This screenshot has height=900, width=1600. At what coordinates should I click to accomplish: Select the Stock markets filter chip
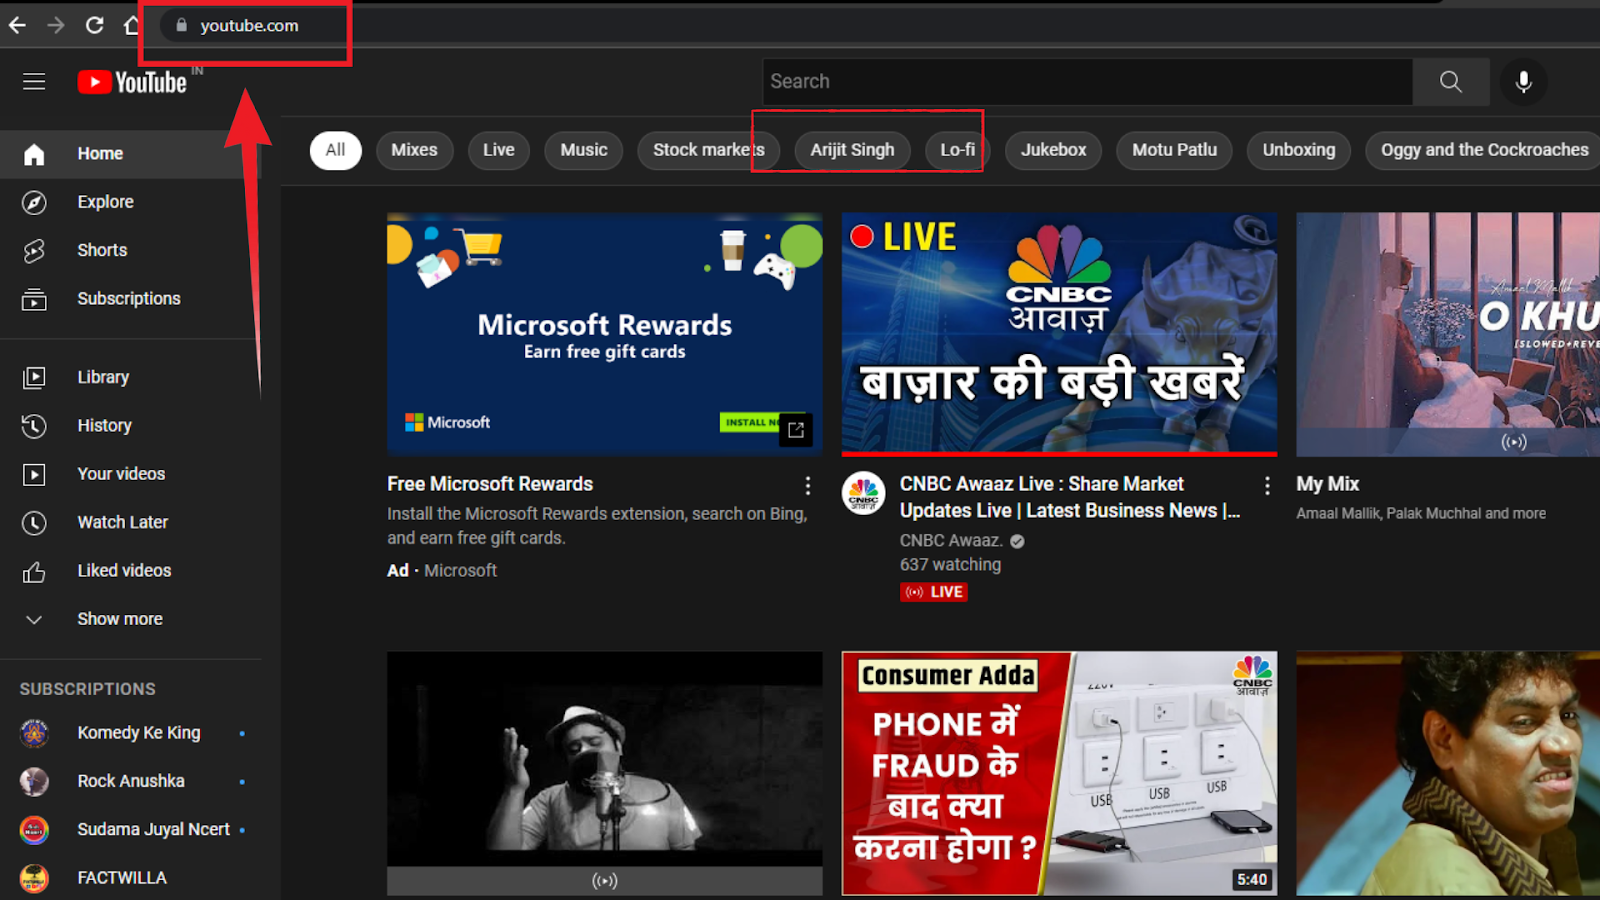[x=708, y=150]
